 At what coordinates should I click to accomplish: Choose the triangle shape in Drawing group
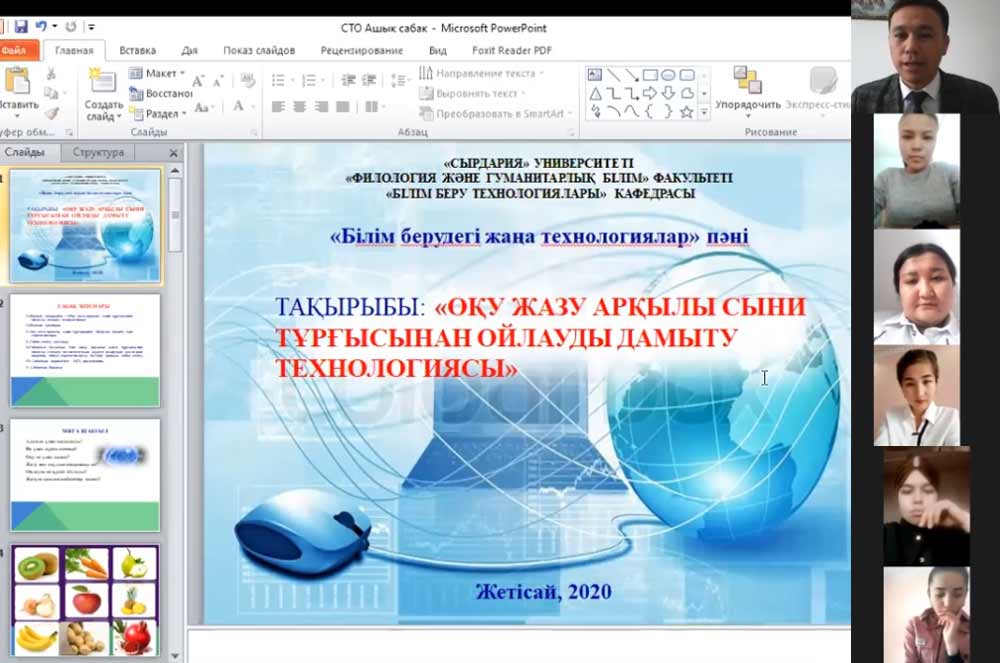(596, 93)
